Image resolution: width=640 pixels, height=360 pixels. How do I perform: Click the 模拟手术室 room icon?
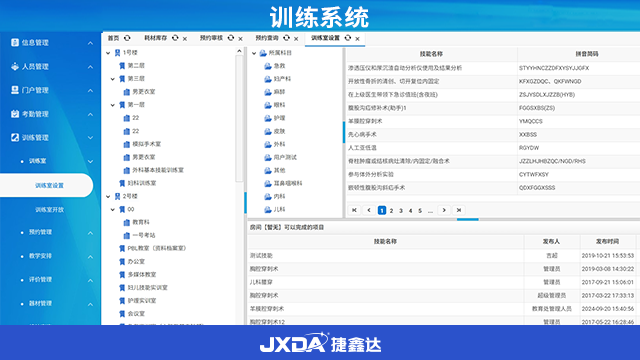click(x=127, y=144)
